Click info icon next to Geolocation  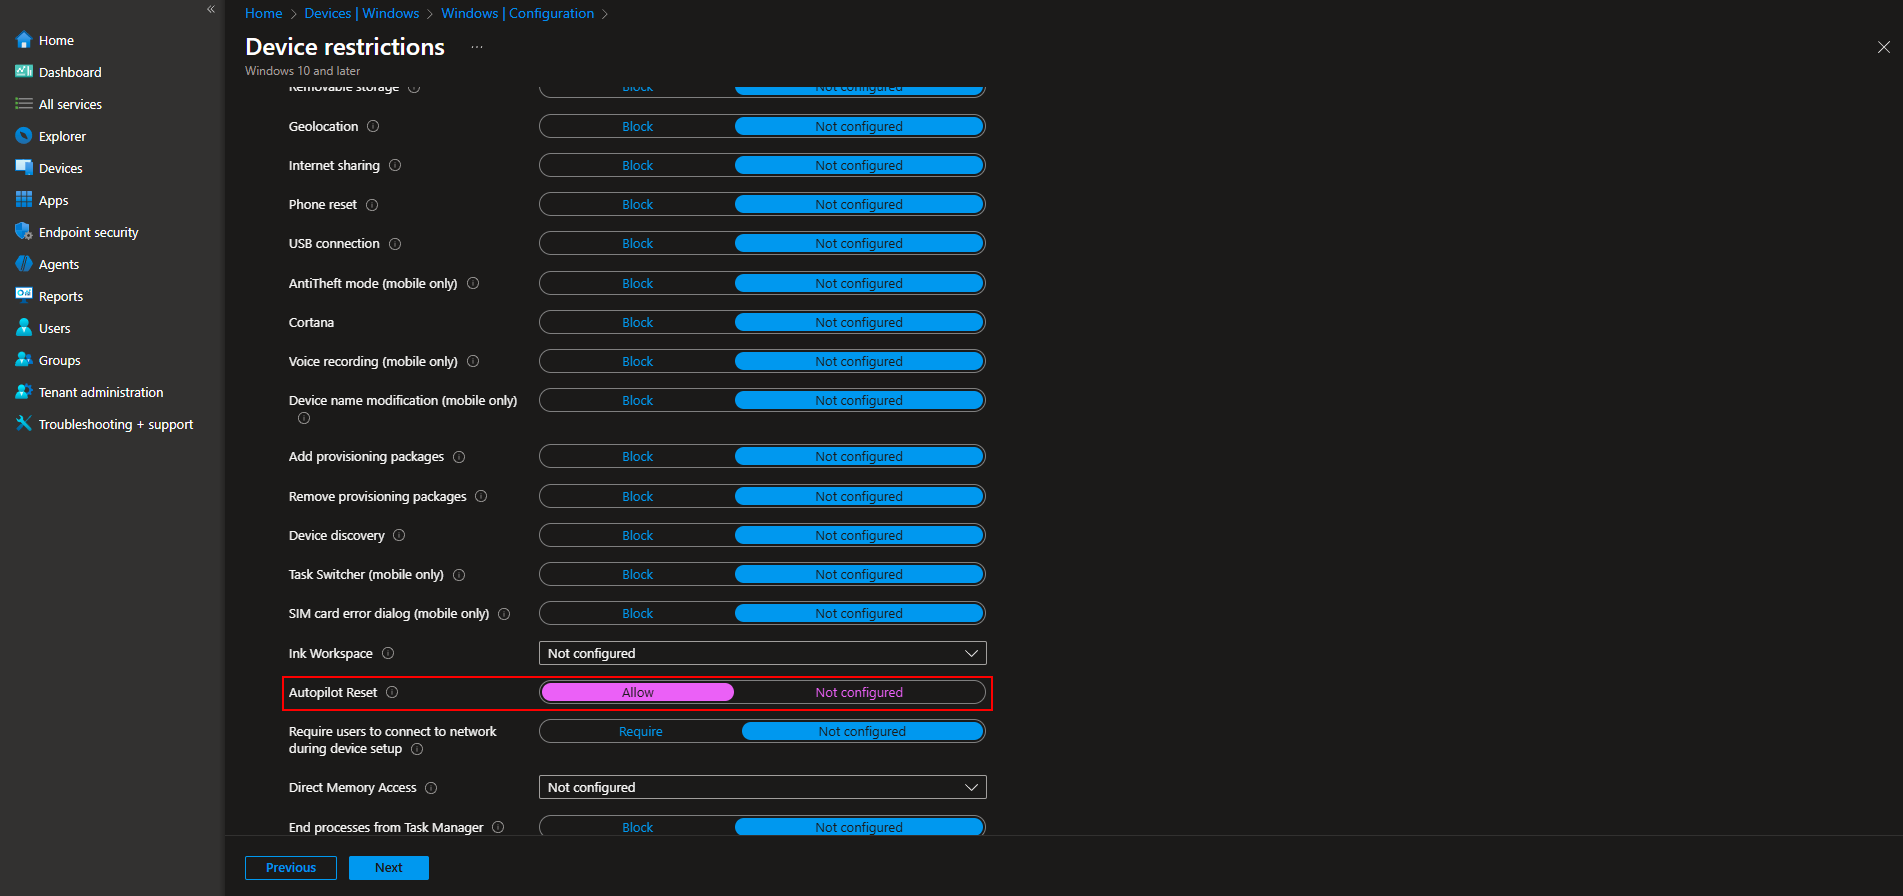(373, 127)
